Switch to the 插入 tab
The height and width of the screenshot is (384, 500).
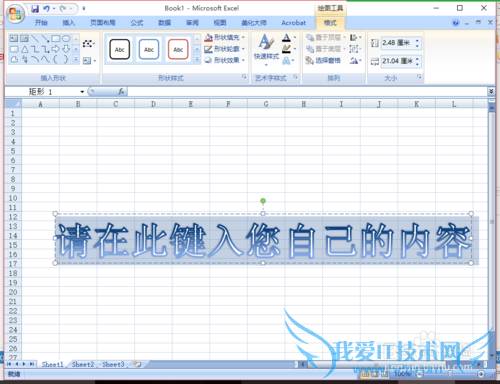[x=69, y=23]
